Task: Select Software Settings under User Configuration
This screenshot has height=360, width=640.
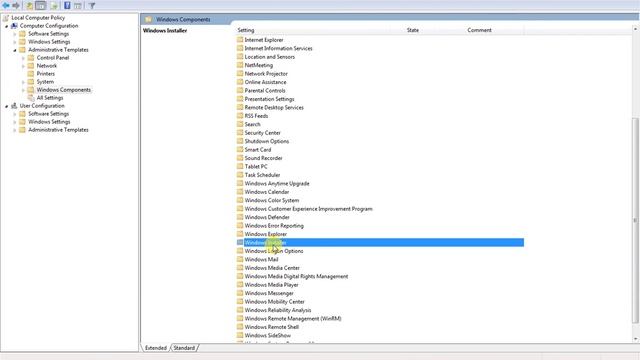Action: [49, 114]
